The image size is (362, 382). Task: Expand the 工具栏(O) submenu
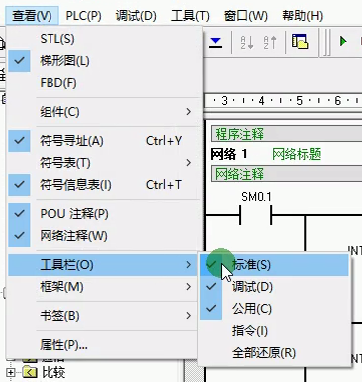click(104, 265)
